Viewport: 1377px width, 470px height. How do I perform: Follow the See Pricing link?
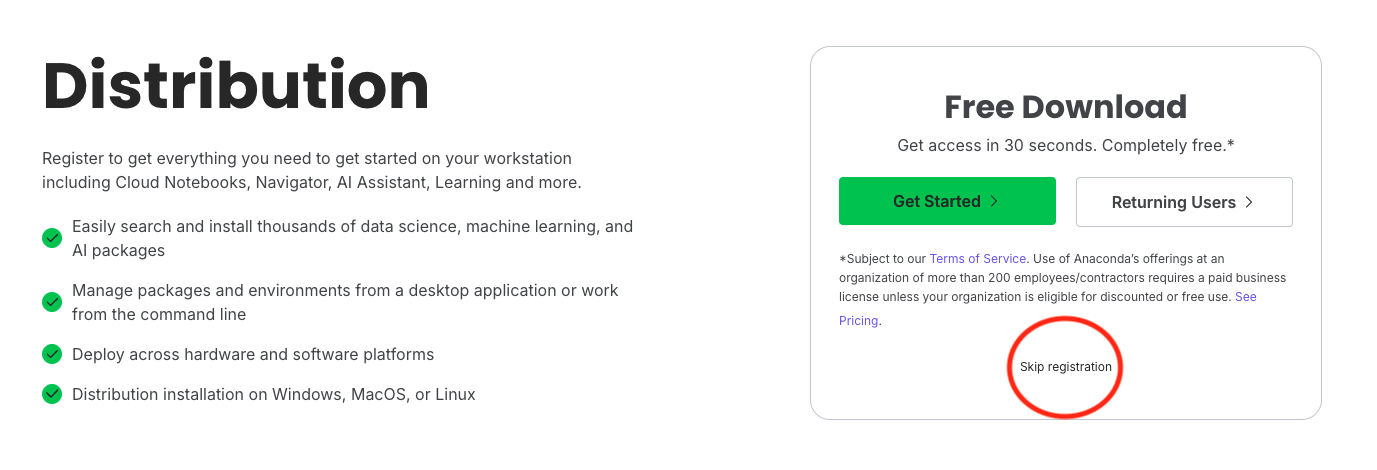1048,309
